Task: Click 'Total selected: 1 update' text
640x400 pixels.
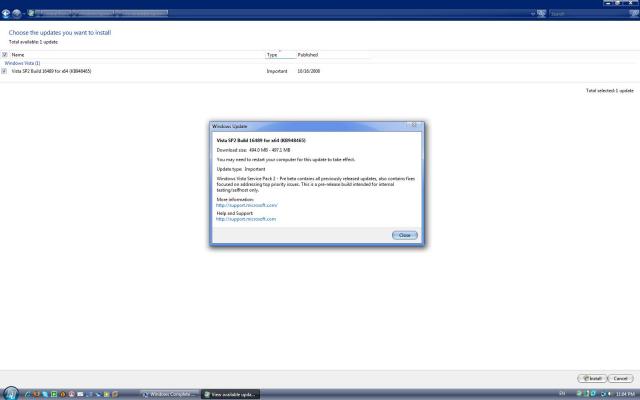Action: pyautogui.click(x=609, y=91)
